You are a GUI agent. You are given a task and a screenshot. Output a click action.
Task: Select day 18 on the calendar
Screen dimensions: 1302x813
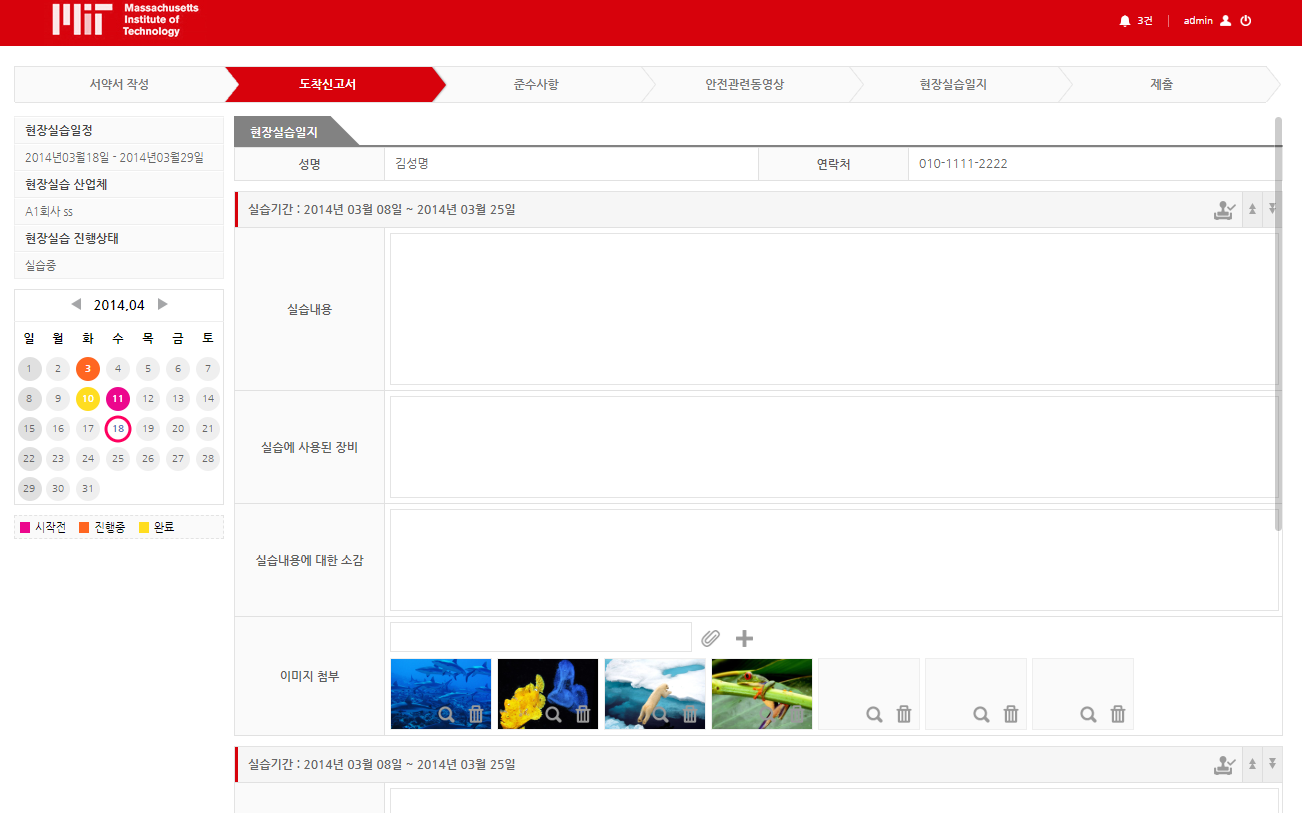tap(118, 428)
